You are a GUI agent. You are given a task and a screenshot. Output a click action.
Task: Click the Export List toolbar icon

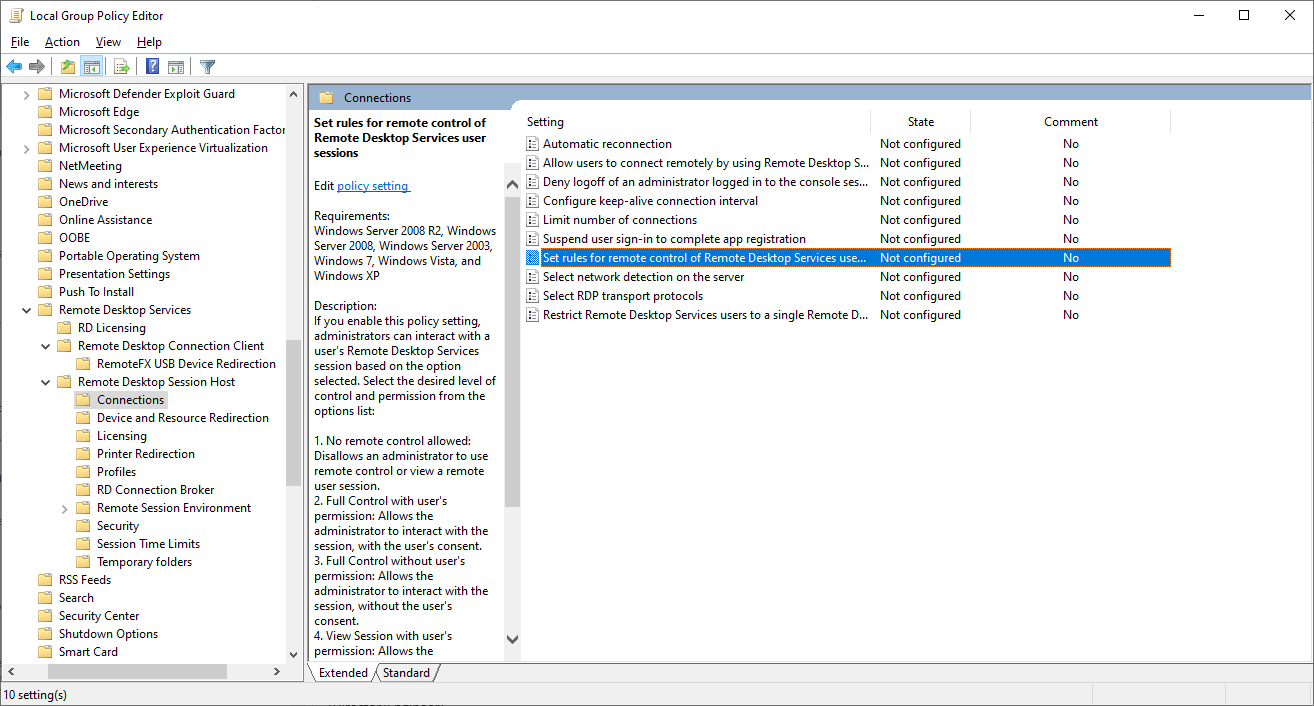(x=122, y=67)
